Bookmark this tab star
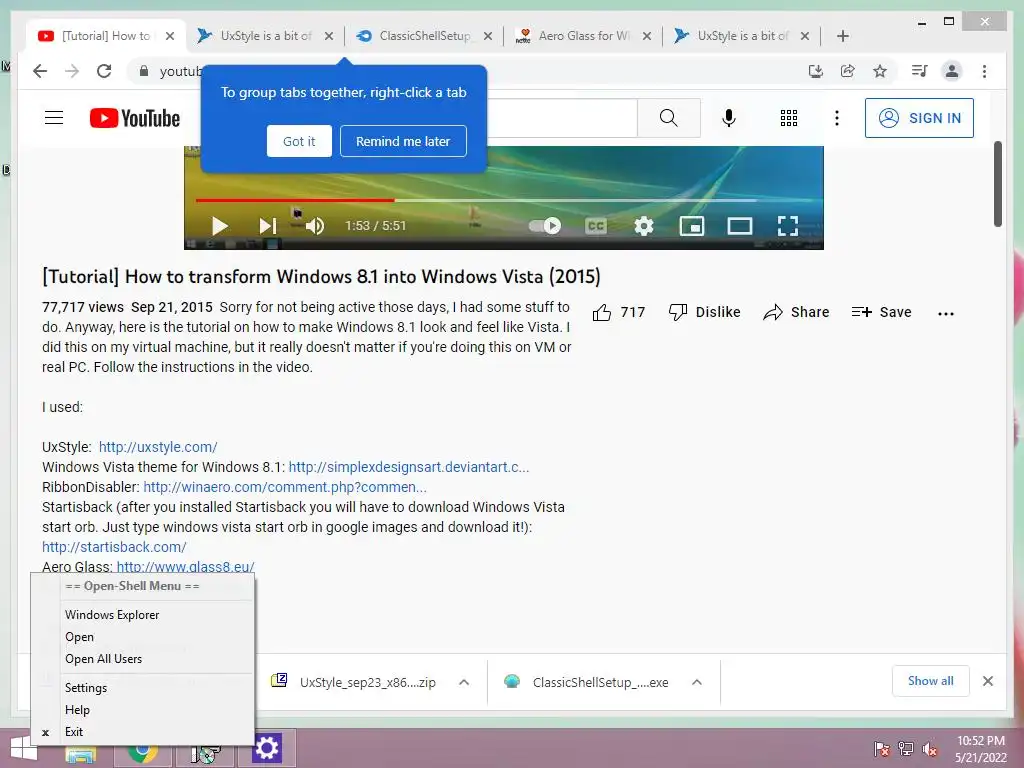Viewport: 1024px width, 768px height. point(880,71)
